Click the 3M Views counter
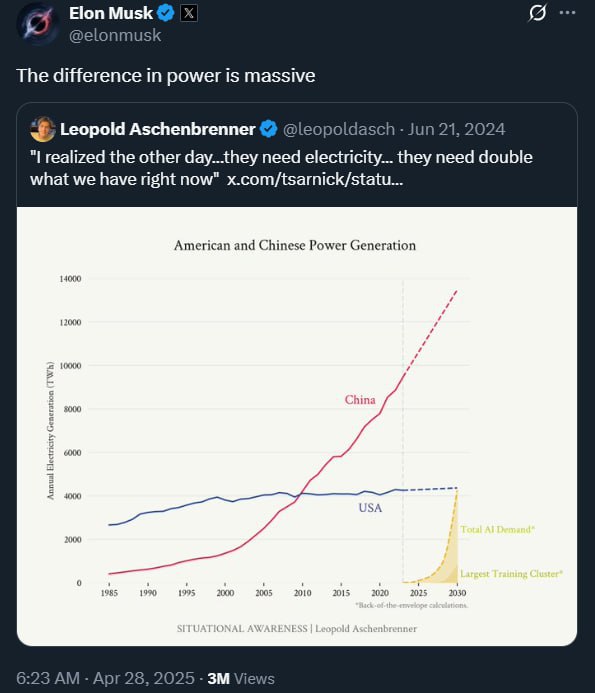 click(241, 678)
